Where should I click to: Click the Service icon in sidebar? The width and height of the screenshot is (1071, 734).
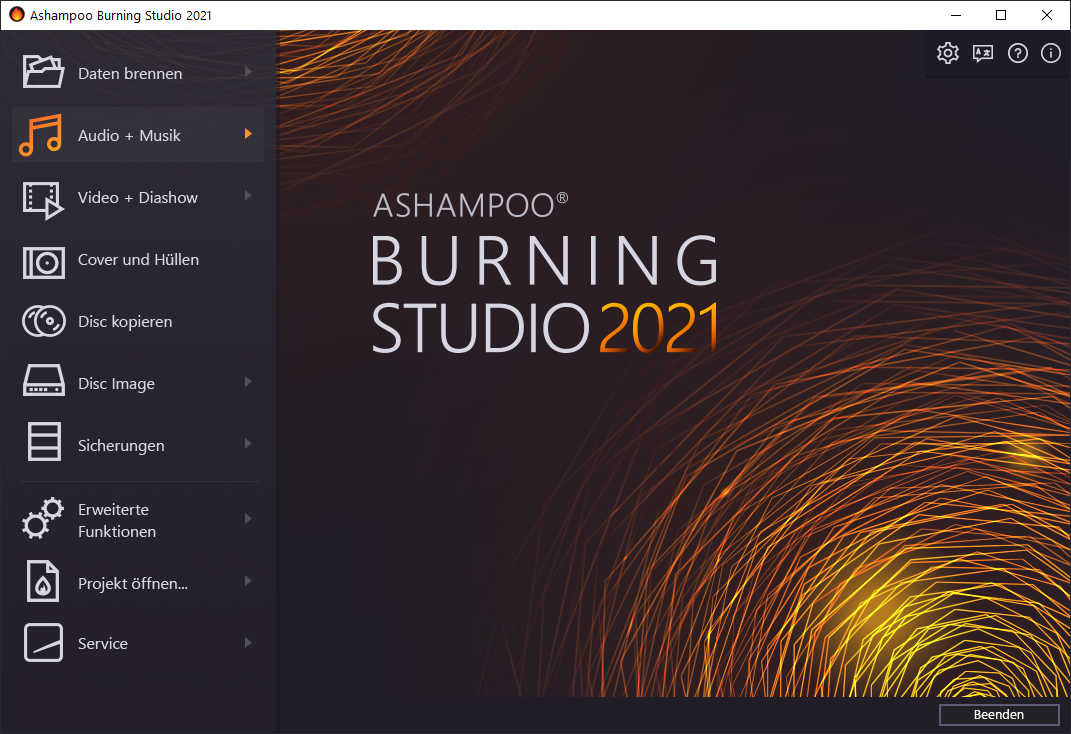point(44,643)
